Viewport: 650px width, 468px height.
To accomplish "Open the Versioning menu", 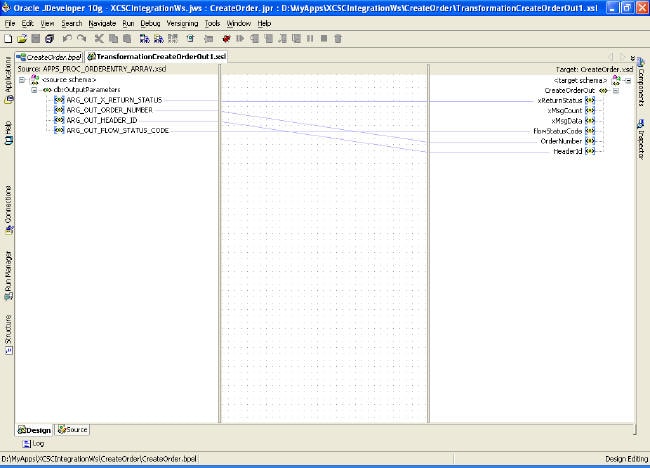I will coord(182,22).
